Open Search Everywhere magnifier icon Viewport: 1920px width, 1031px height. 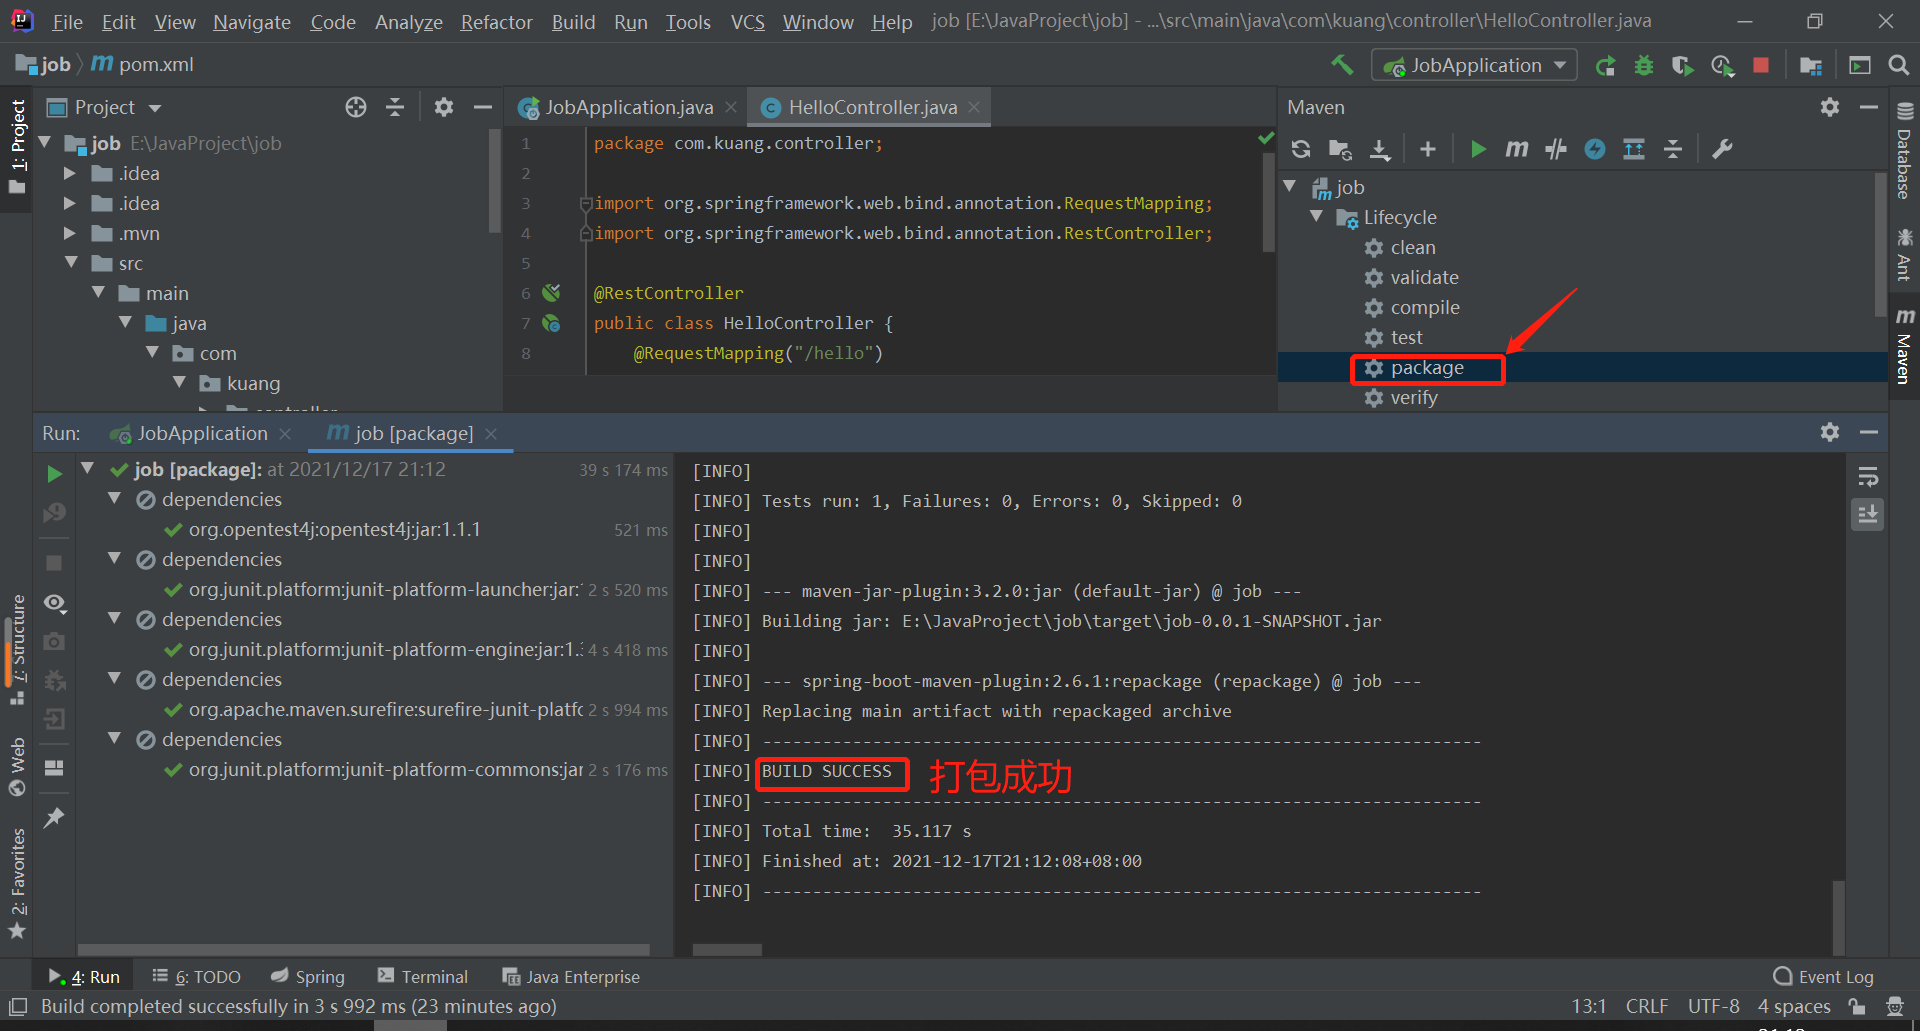coord(1898,66)
